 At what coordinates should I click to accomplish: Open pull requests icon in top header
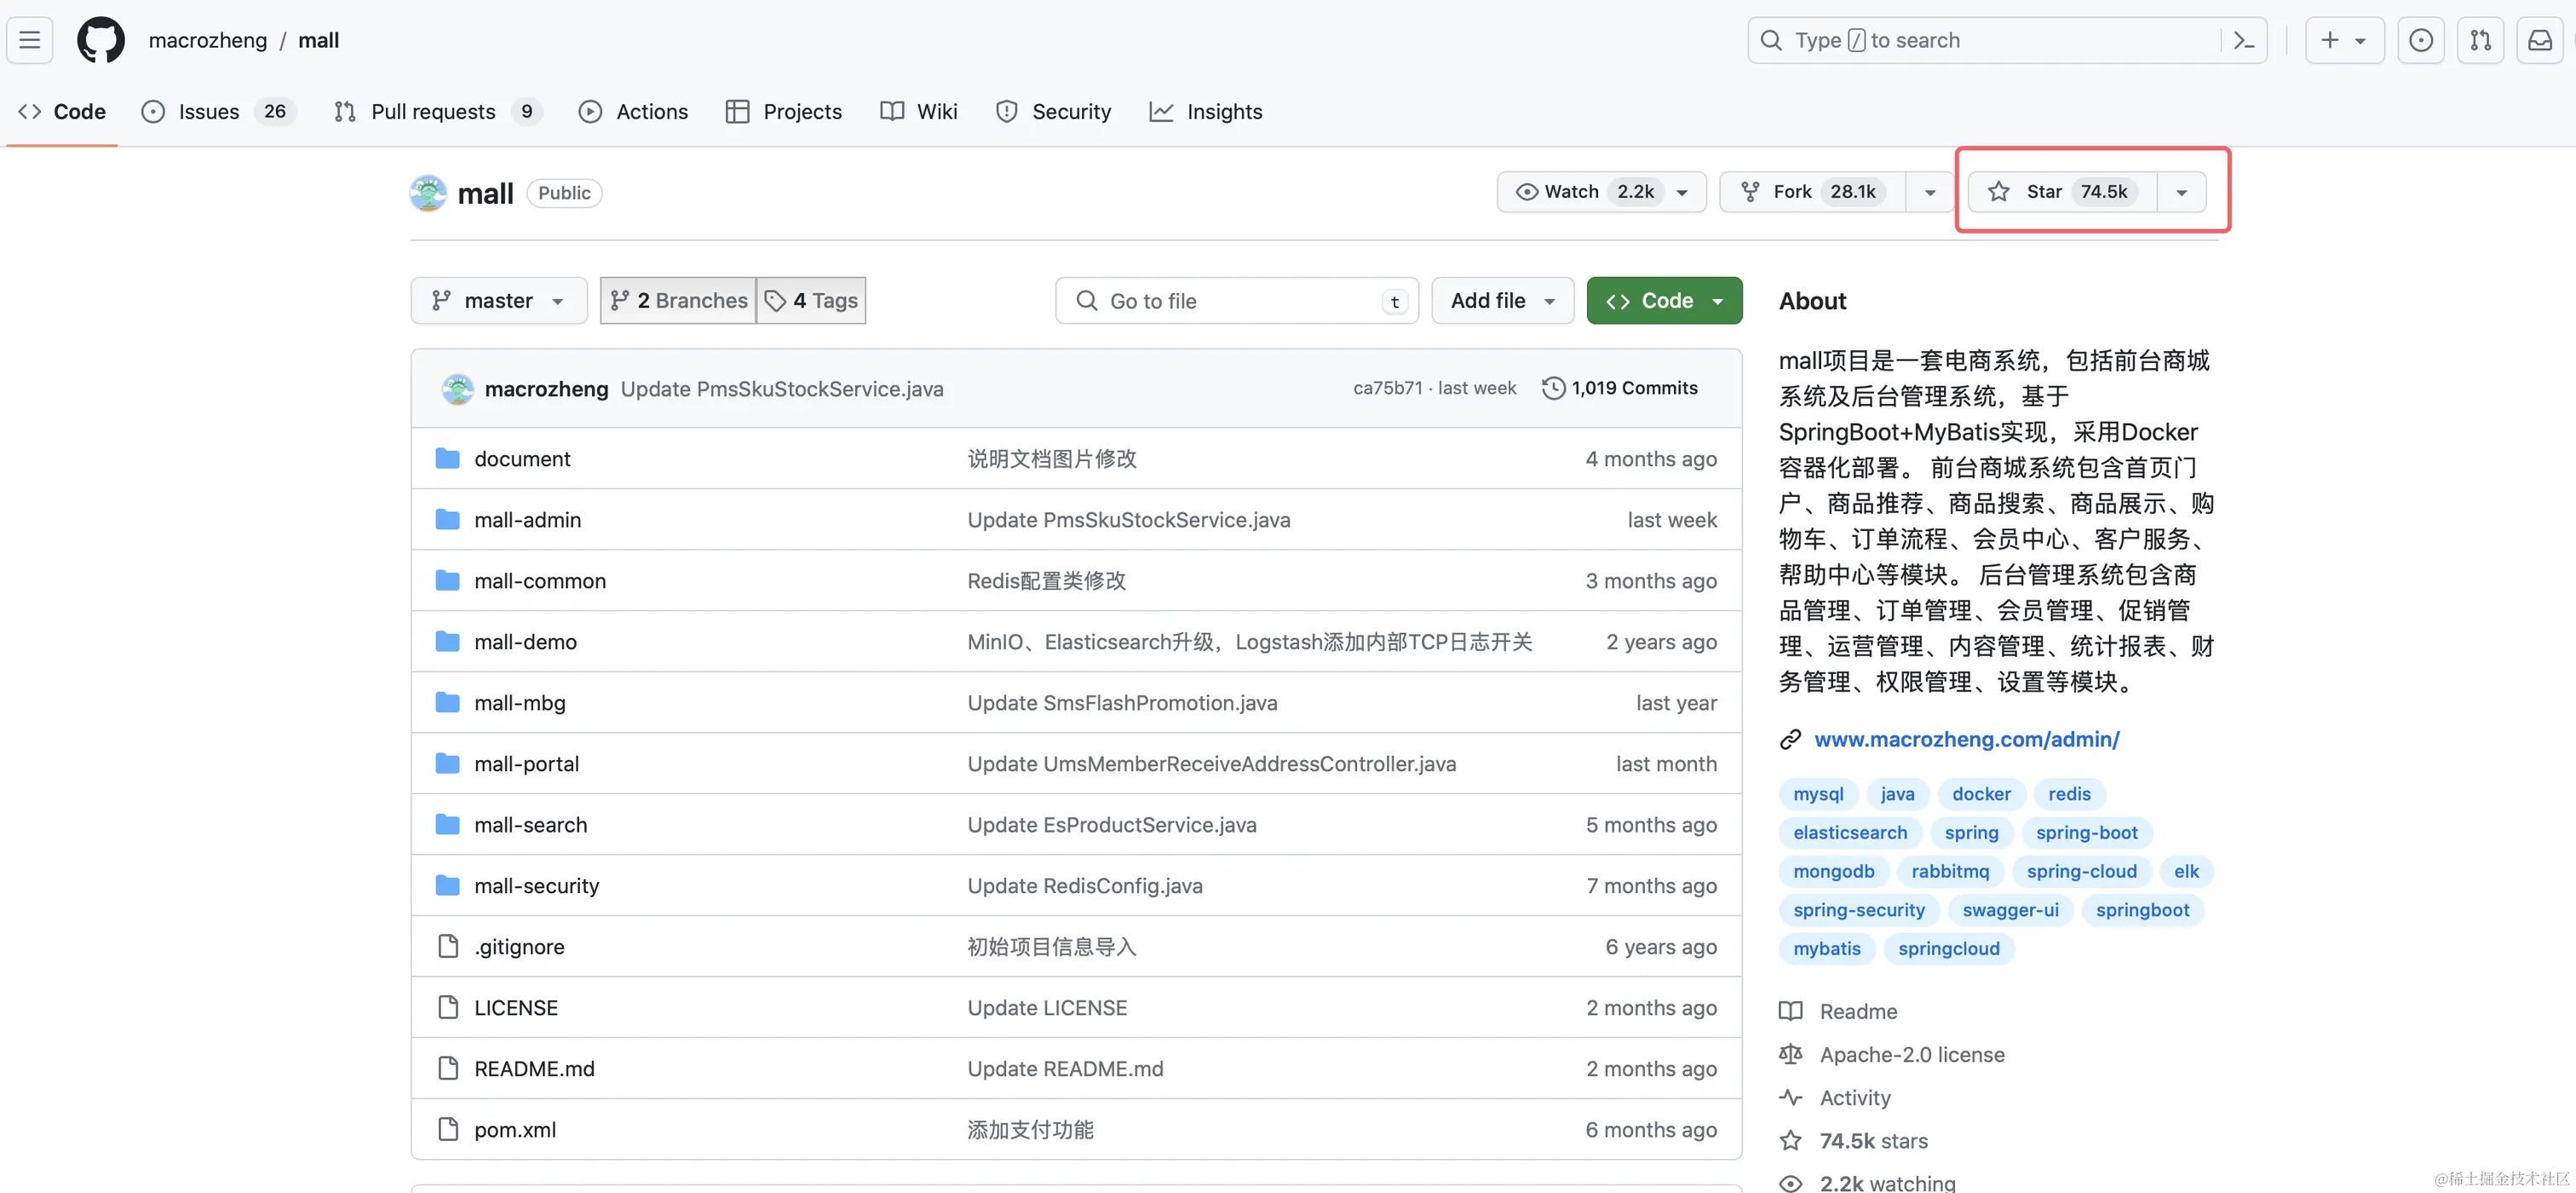[x=2480, y=40]
